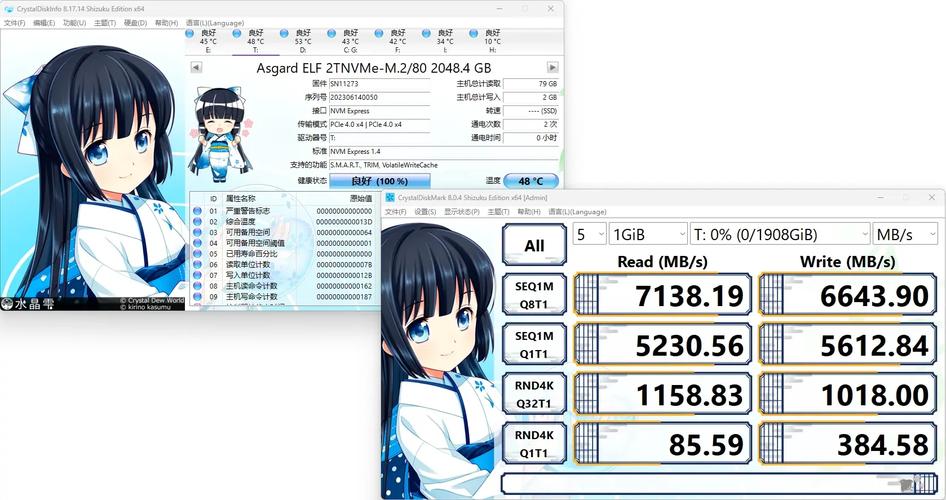
Task: Click status orb for attribute 08 主机读命令计数
Action: click(197, 286)
